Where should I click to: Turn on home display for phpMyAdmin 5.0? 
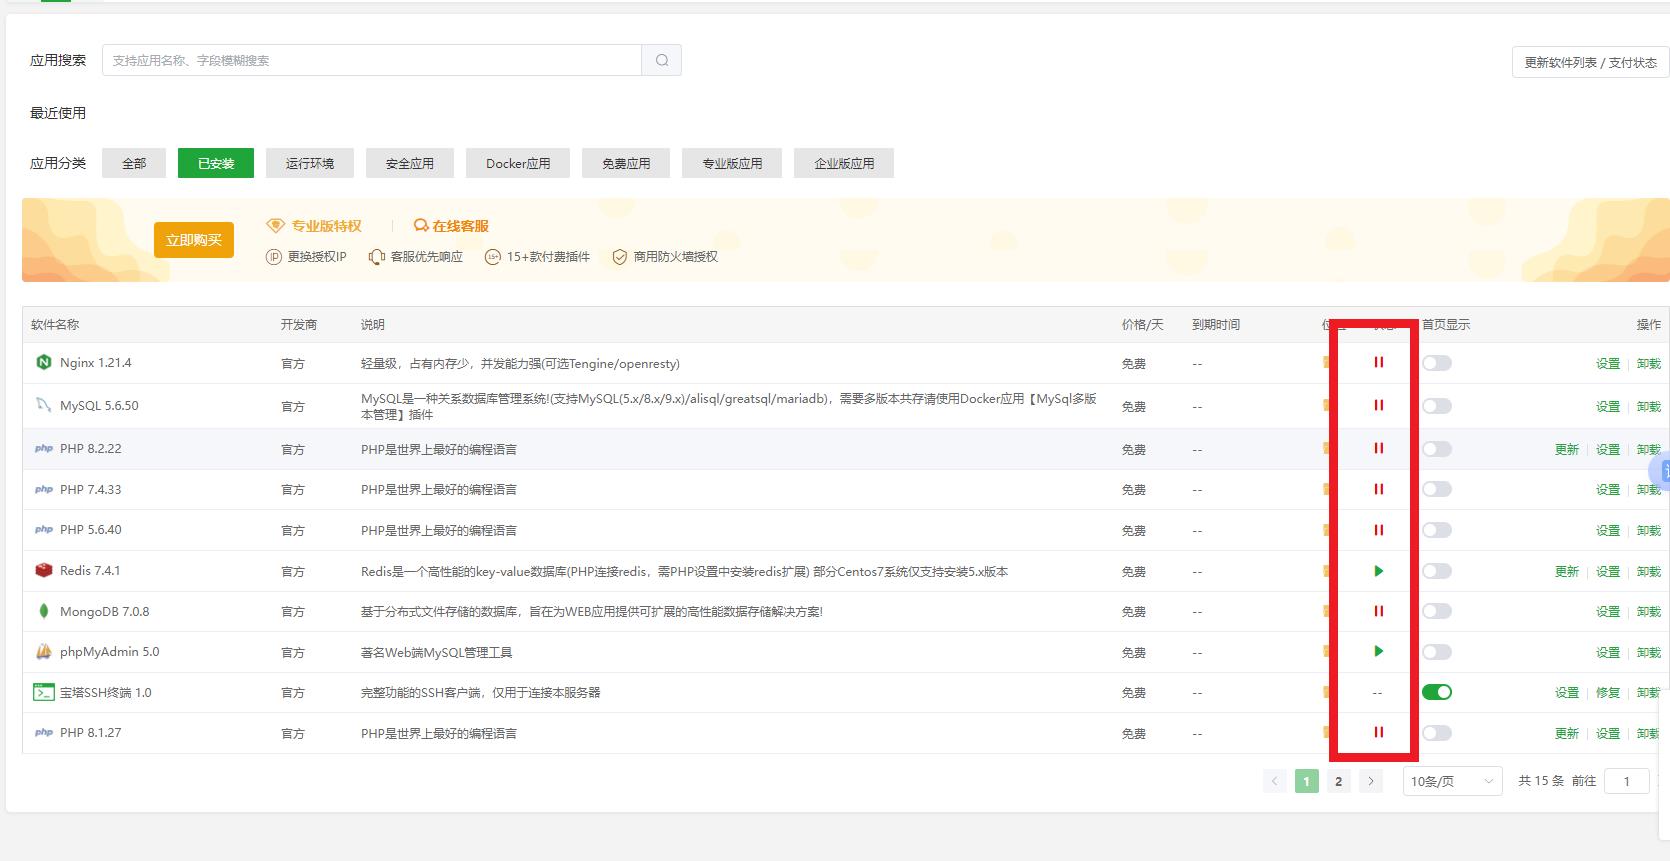pos(1437,652)
